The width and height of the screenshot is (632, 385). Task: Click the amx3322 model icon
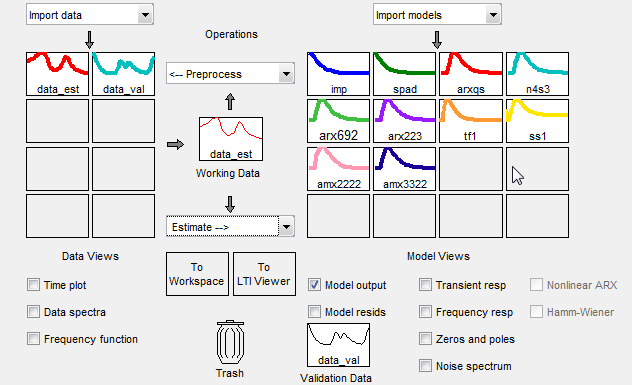[x=404, y=169]
